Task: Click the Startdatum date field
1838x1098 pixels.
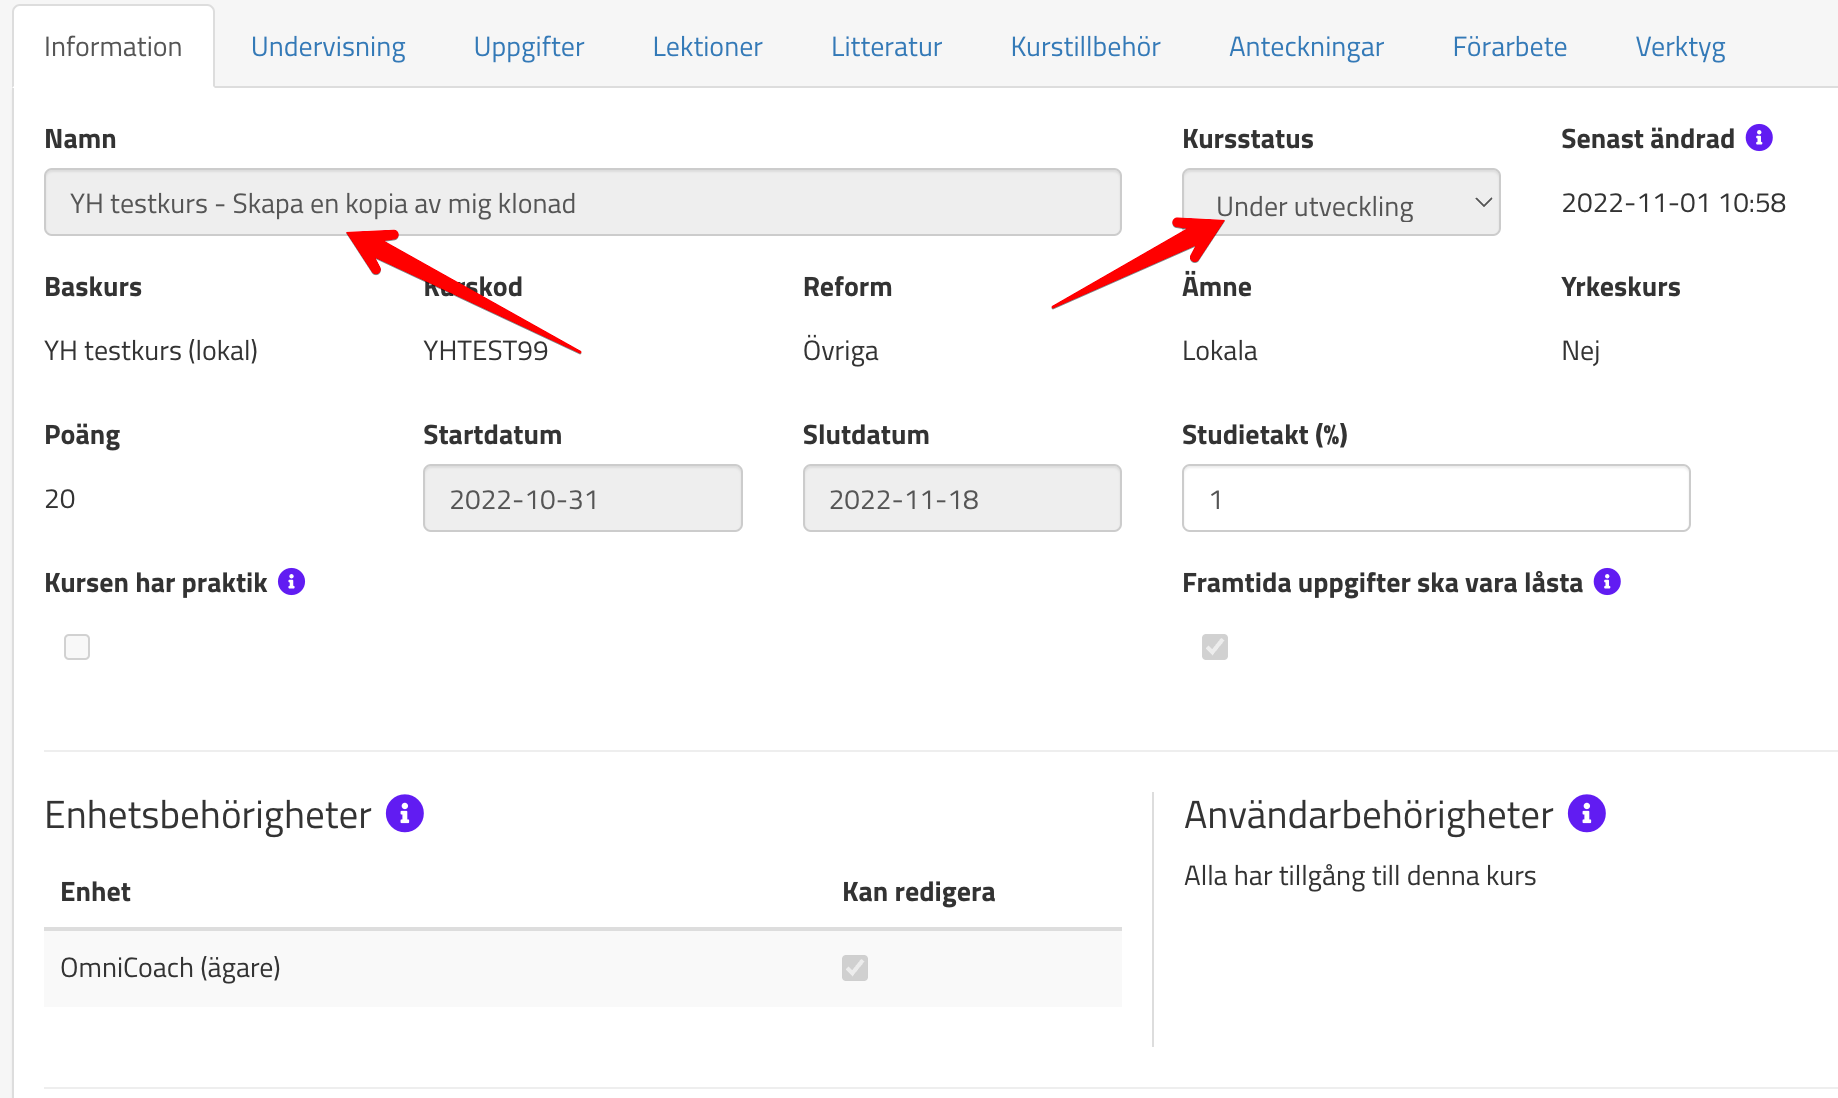Action: click(x=582, y=498)
